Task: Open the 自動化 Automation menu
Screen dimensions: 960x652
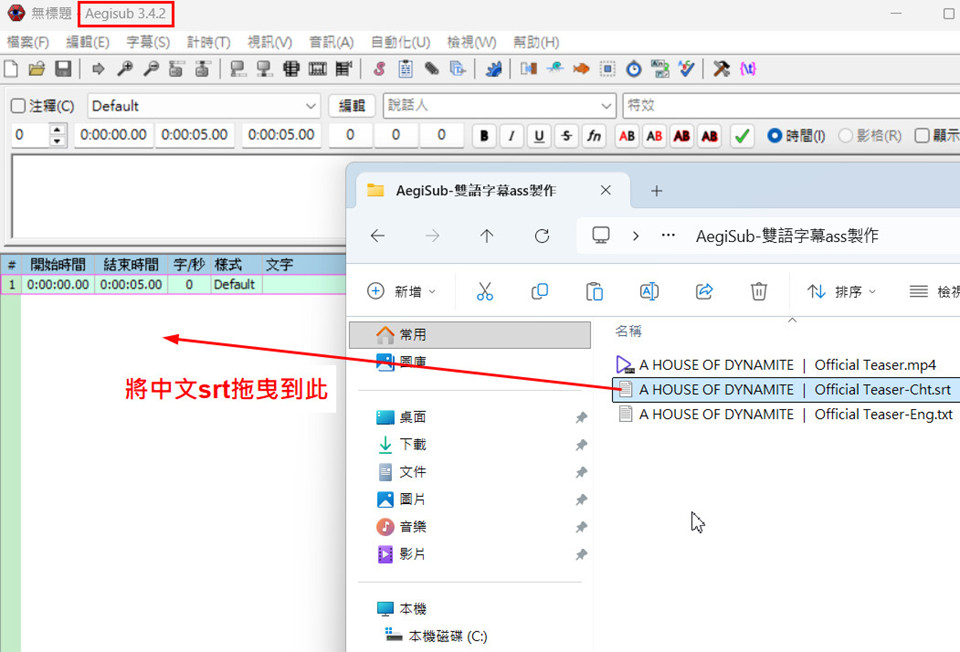Action: click(x=400, y=42)
